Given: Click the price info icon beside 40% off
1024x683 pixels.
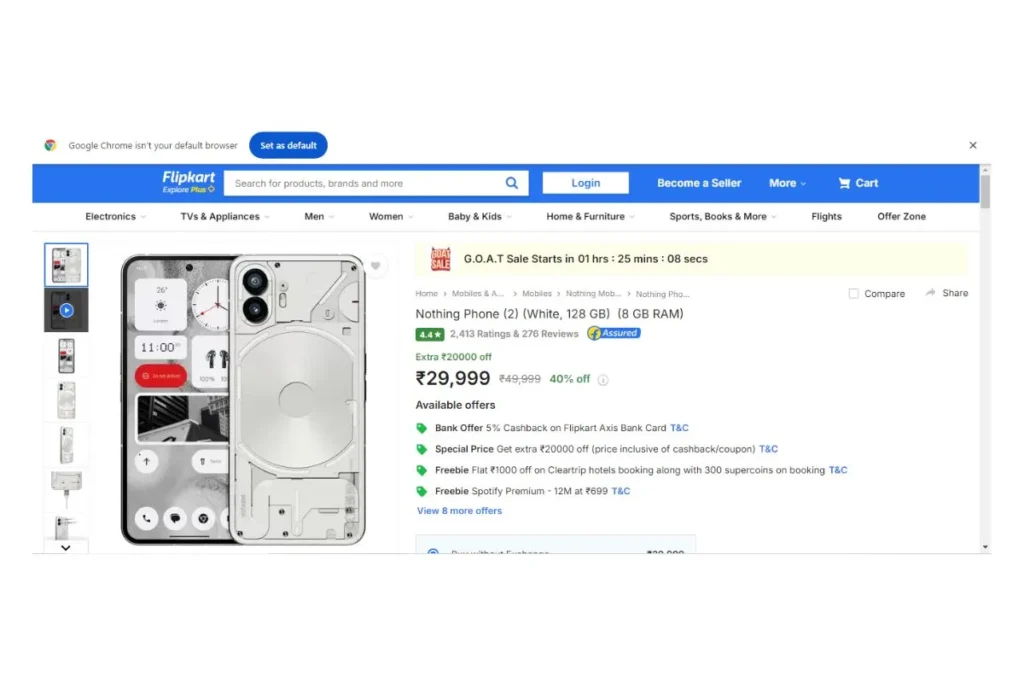Looking at the screenshot, I should [x=603, y=380].
